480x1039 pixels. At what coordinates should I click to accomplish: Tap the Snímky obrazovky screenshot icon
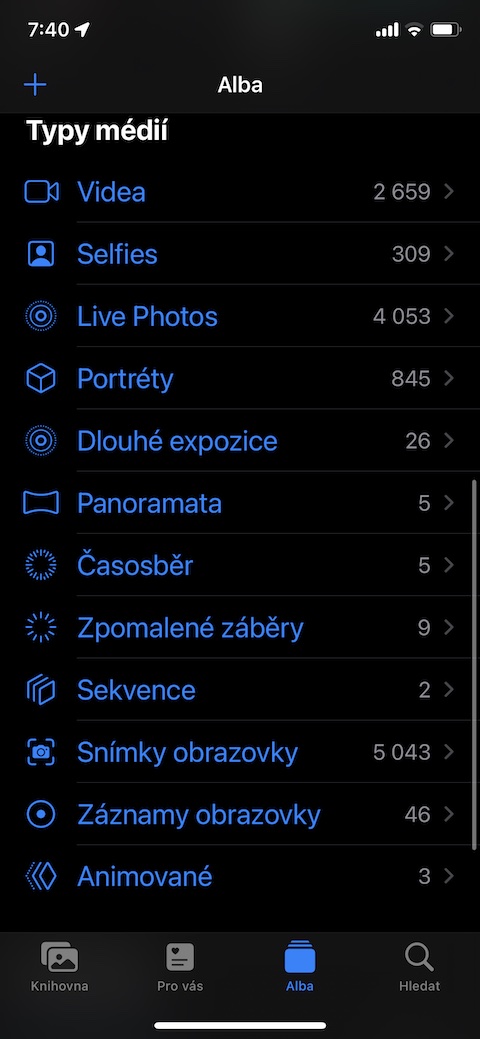coord(41,752)
